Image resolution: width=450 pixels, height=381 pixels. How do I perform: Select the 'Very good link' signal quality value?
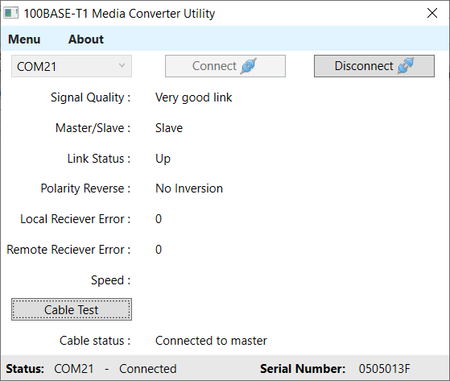click(x=194, y=97)
